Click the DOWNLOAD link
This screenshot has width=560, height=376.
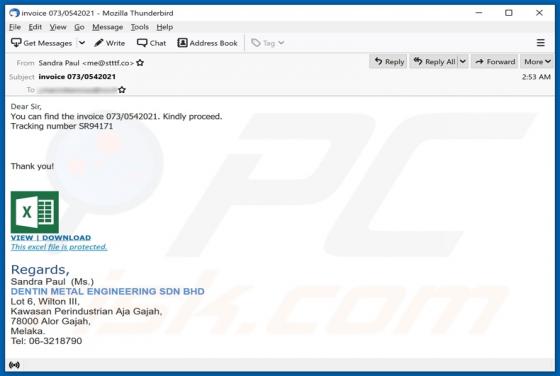point(66,238)
